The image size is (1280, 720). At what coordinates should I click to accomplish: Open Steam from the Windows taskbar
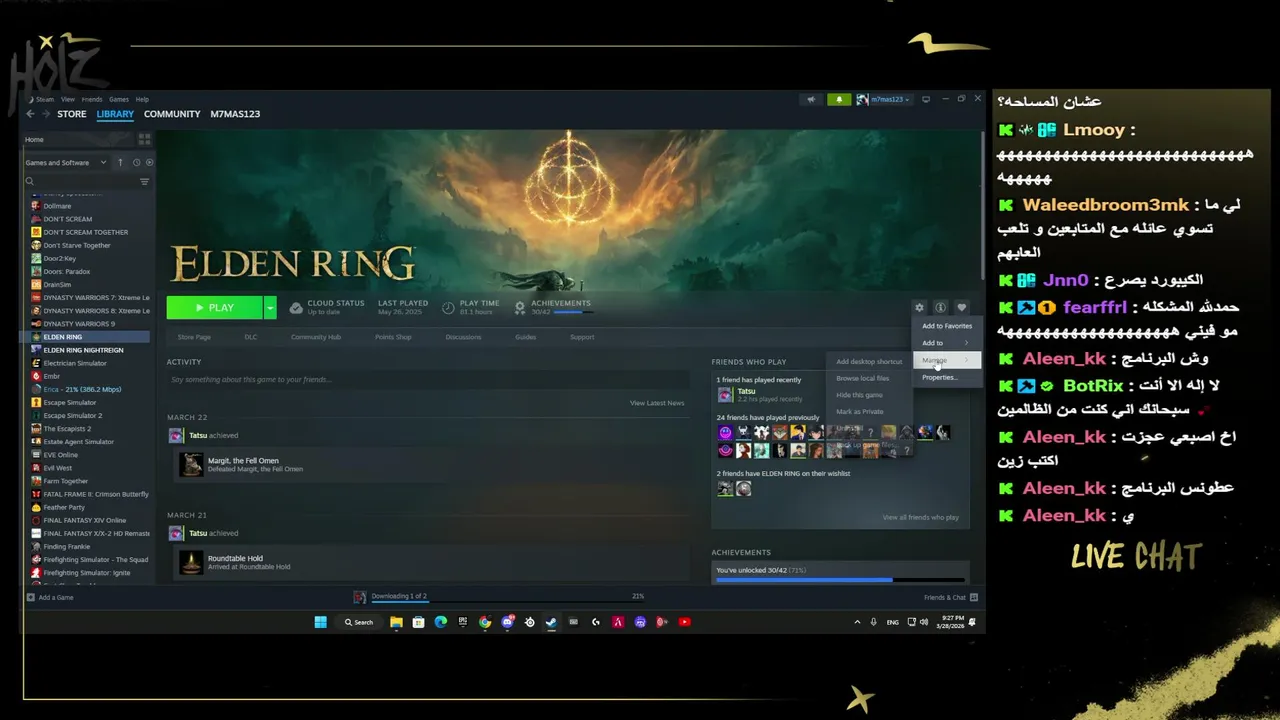[x=551, y=622]
